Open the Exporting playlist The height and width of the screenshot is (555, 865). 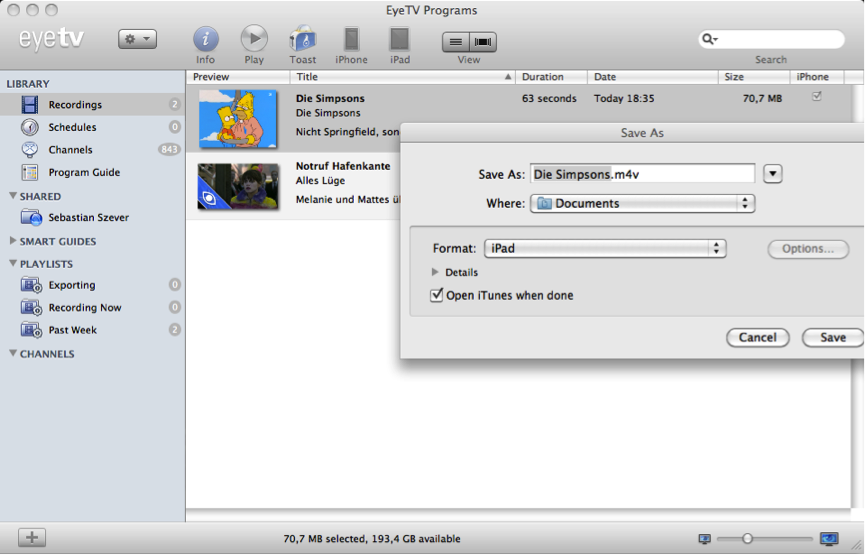[x=92, y=285]
